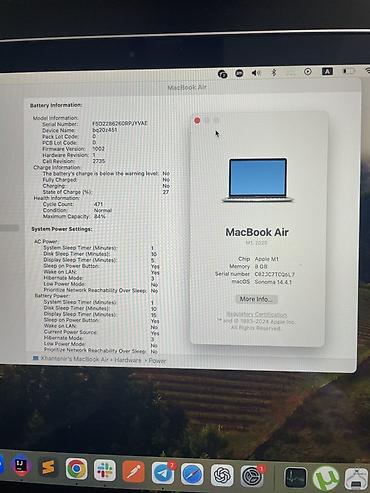
Task: Open Telegram with unread badge
Action: pos(163,473)
